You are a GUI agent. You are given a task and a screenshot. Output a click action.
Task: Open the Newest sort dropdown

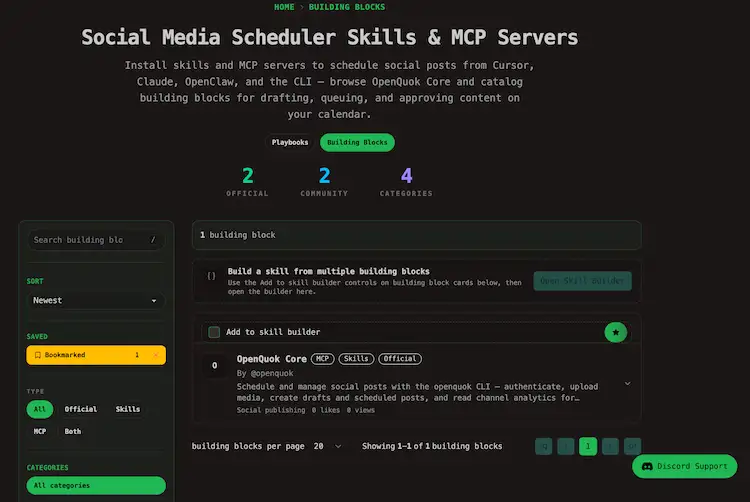(96, 300)
